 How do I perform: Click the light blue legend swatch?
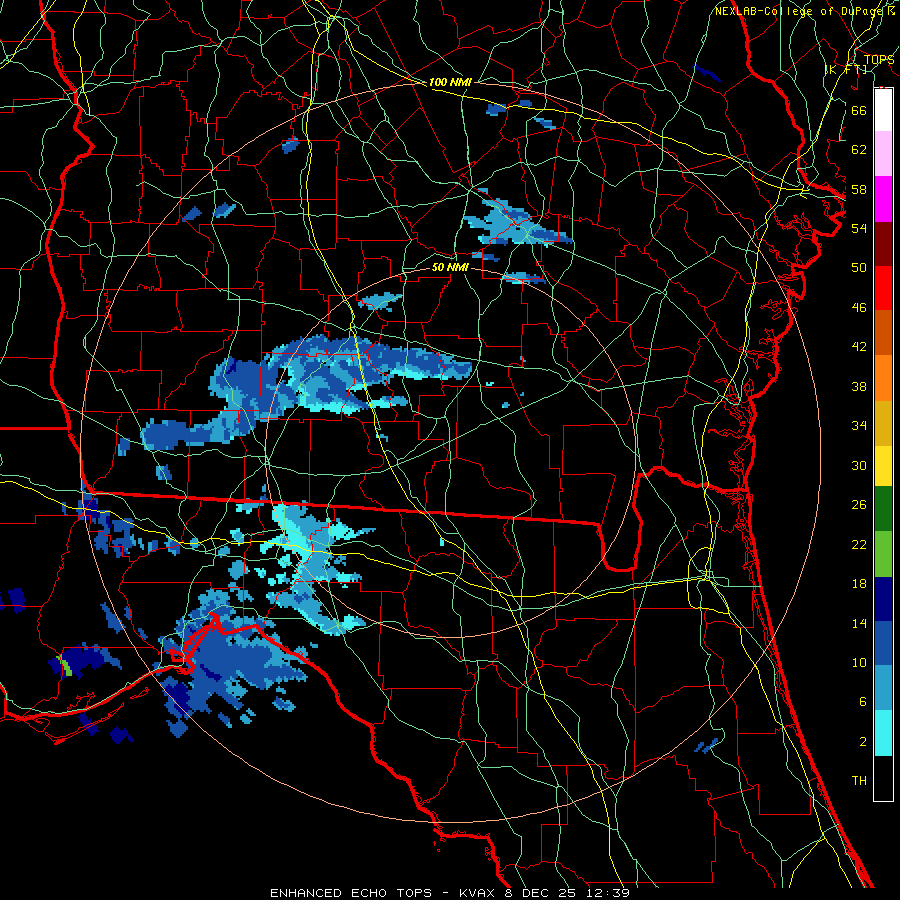click(883, 688)
